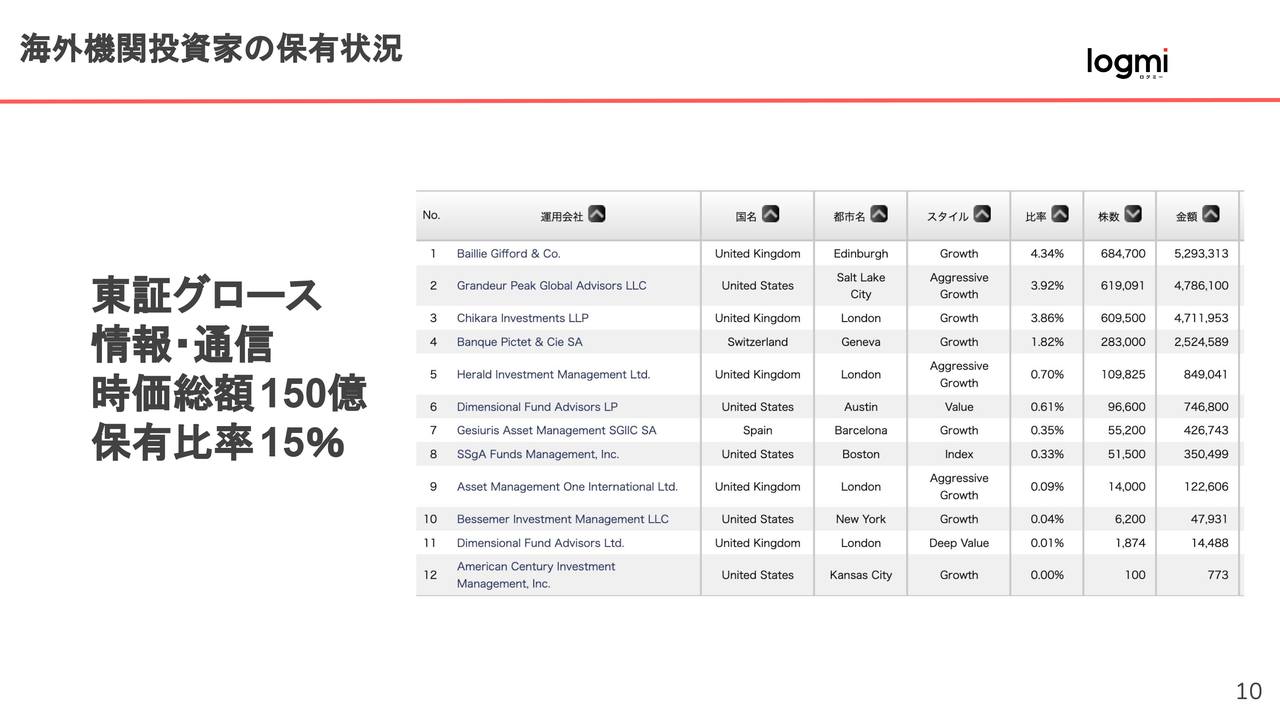
Task: Open Gesiuris Asset Management SGIIC SA link
Action: click(557, 431)
